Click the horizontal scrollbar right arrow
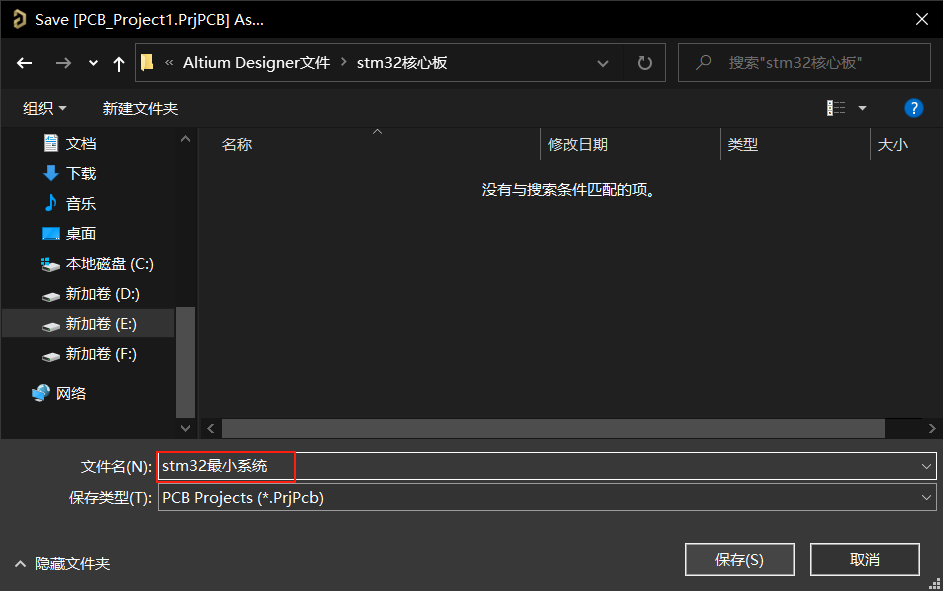This screenshot has height=591, width=943. pyautogui.click(x=932, y=429)
